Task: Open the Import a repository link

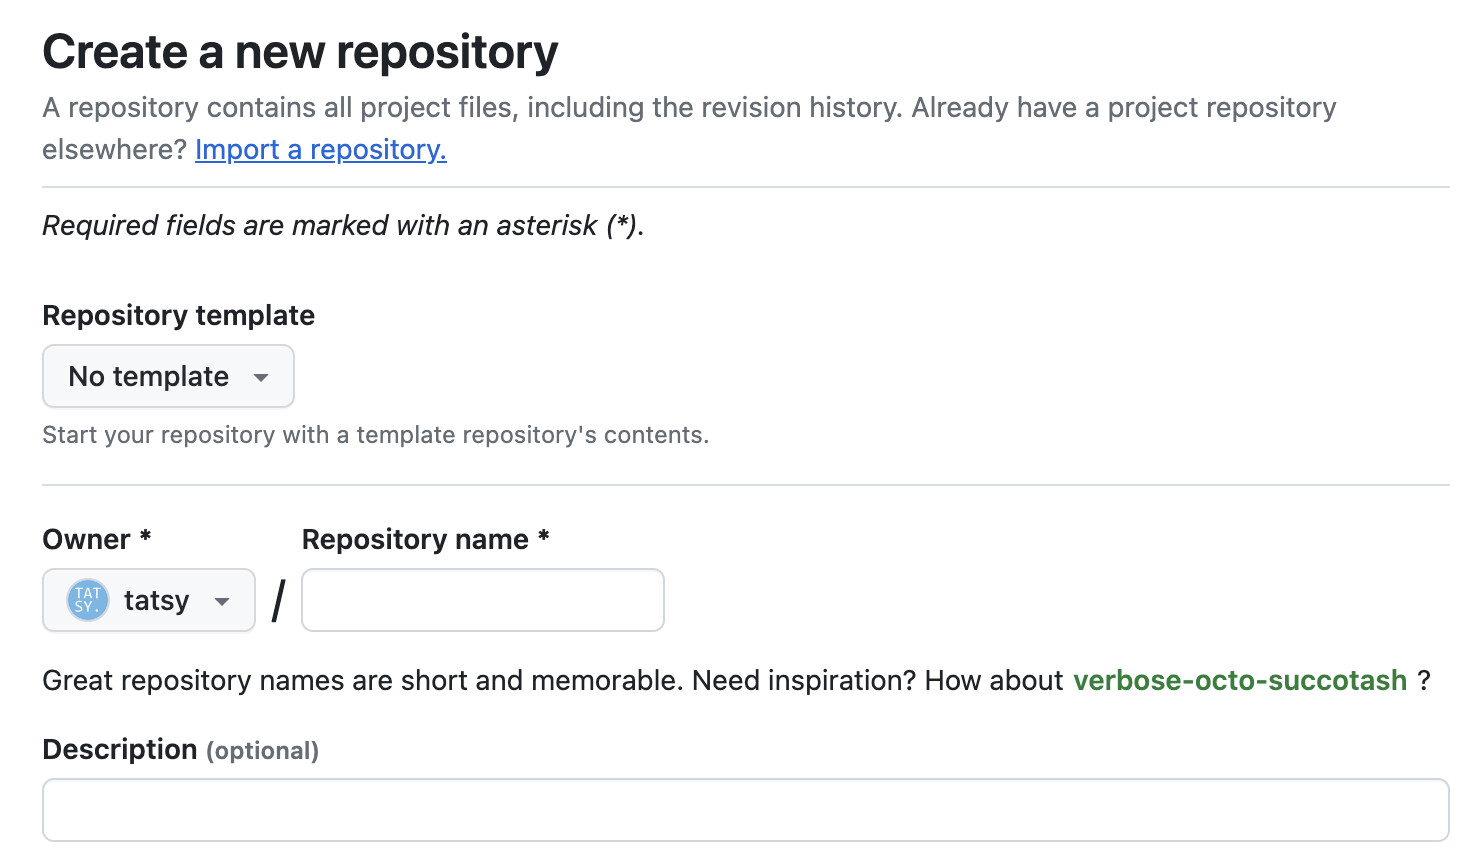Action: [x=321, y=149]
